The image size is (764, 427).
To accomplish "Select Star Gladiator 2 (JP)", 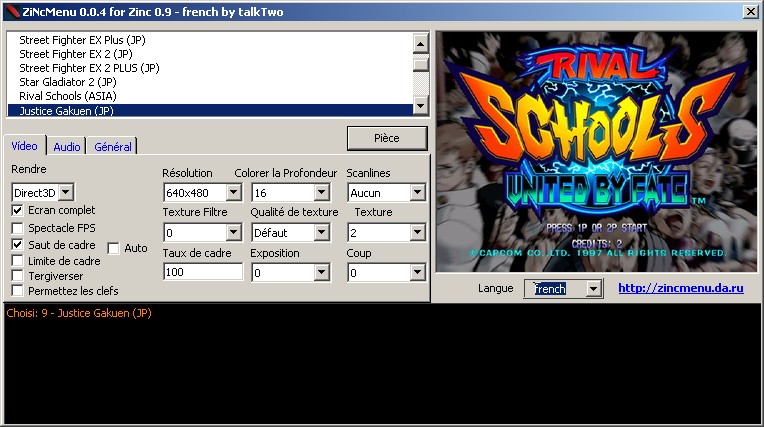I will click(x=210, y=82).
